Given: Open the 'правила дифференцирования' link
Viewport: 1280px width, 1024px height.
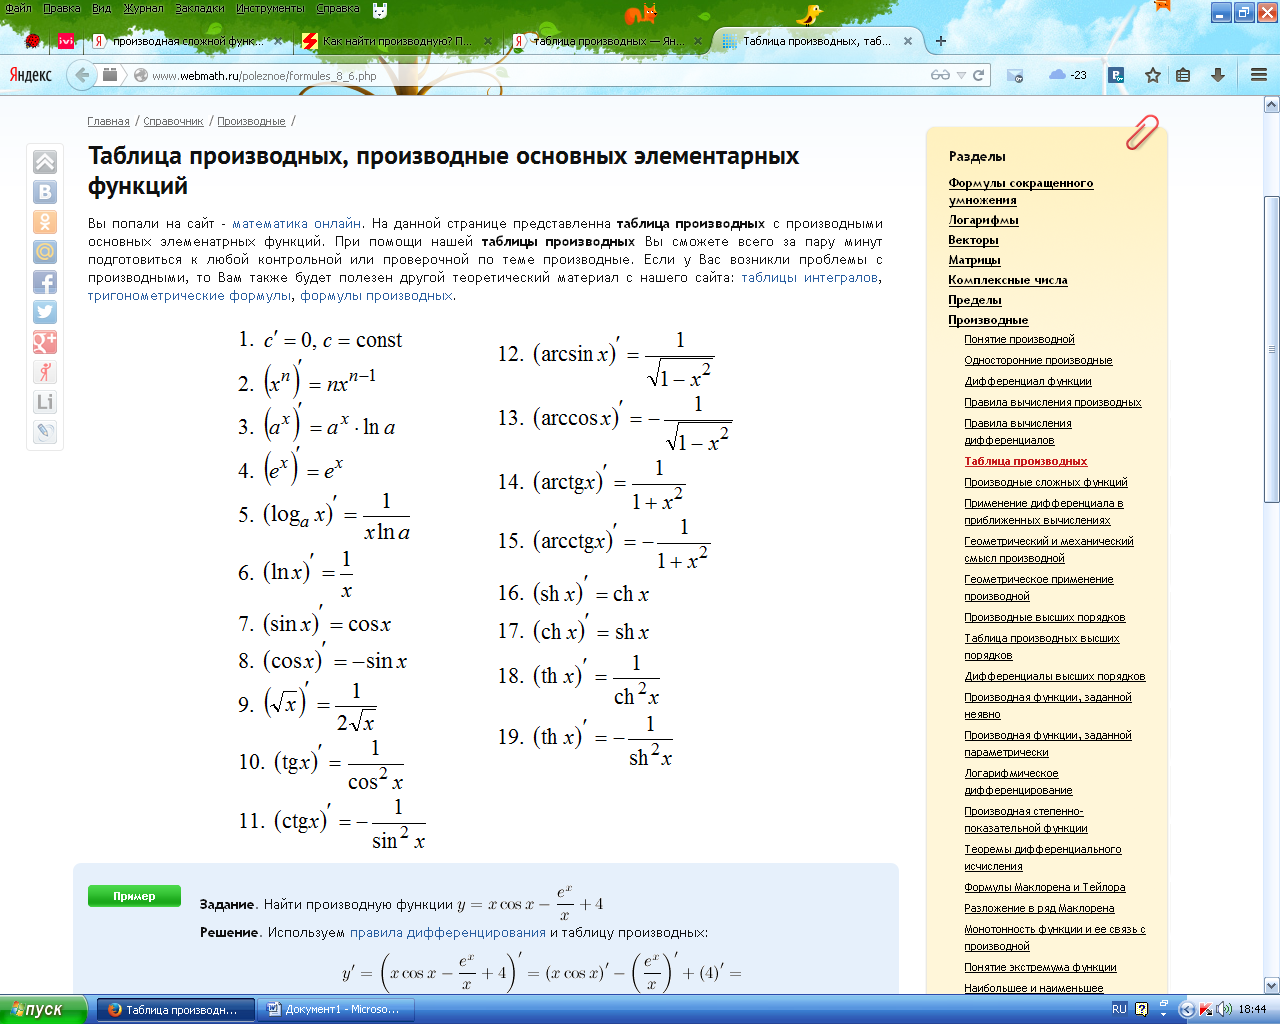Looking at the screenshot, I should (x=448, y=932).
